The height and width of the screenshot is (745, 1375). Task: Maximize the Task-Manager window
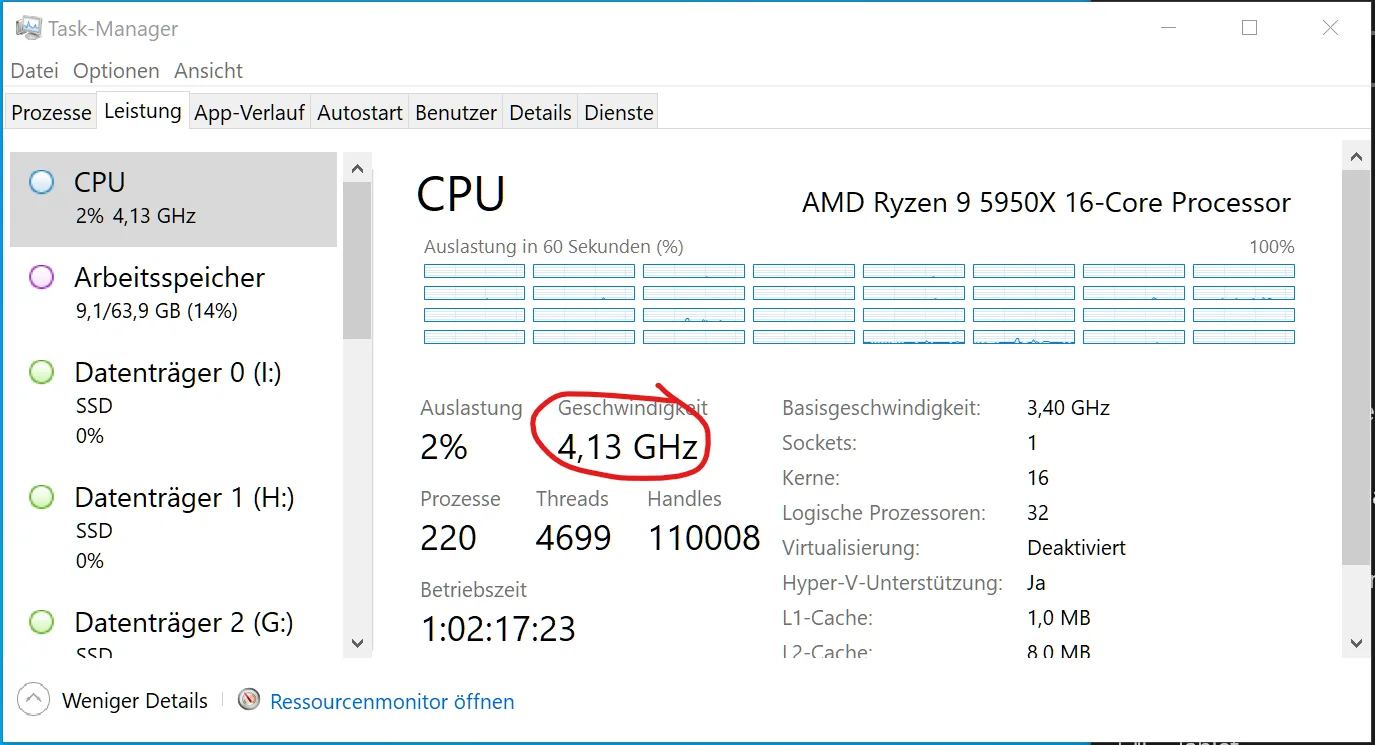(x=1249, y=28)
